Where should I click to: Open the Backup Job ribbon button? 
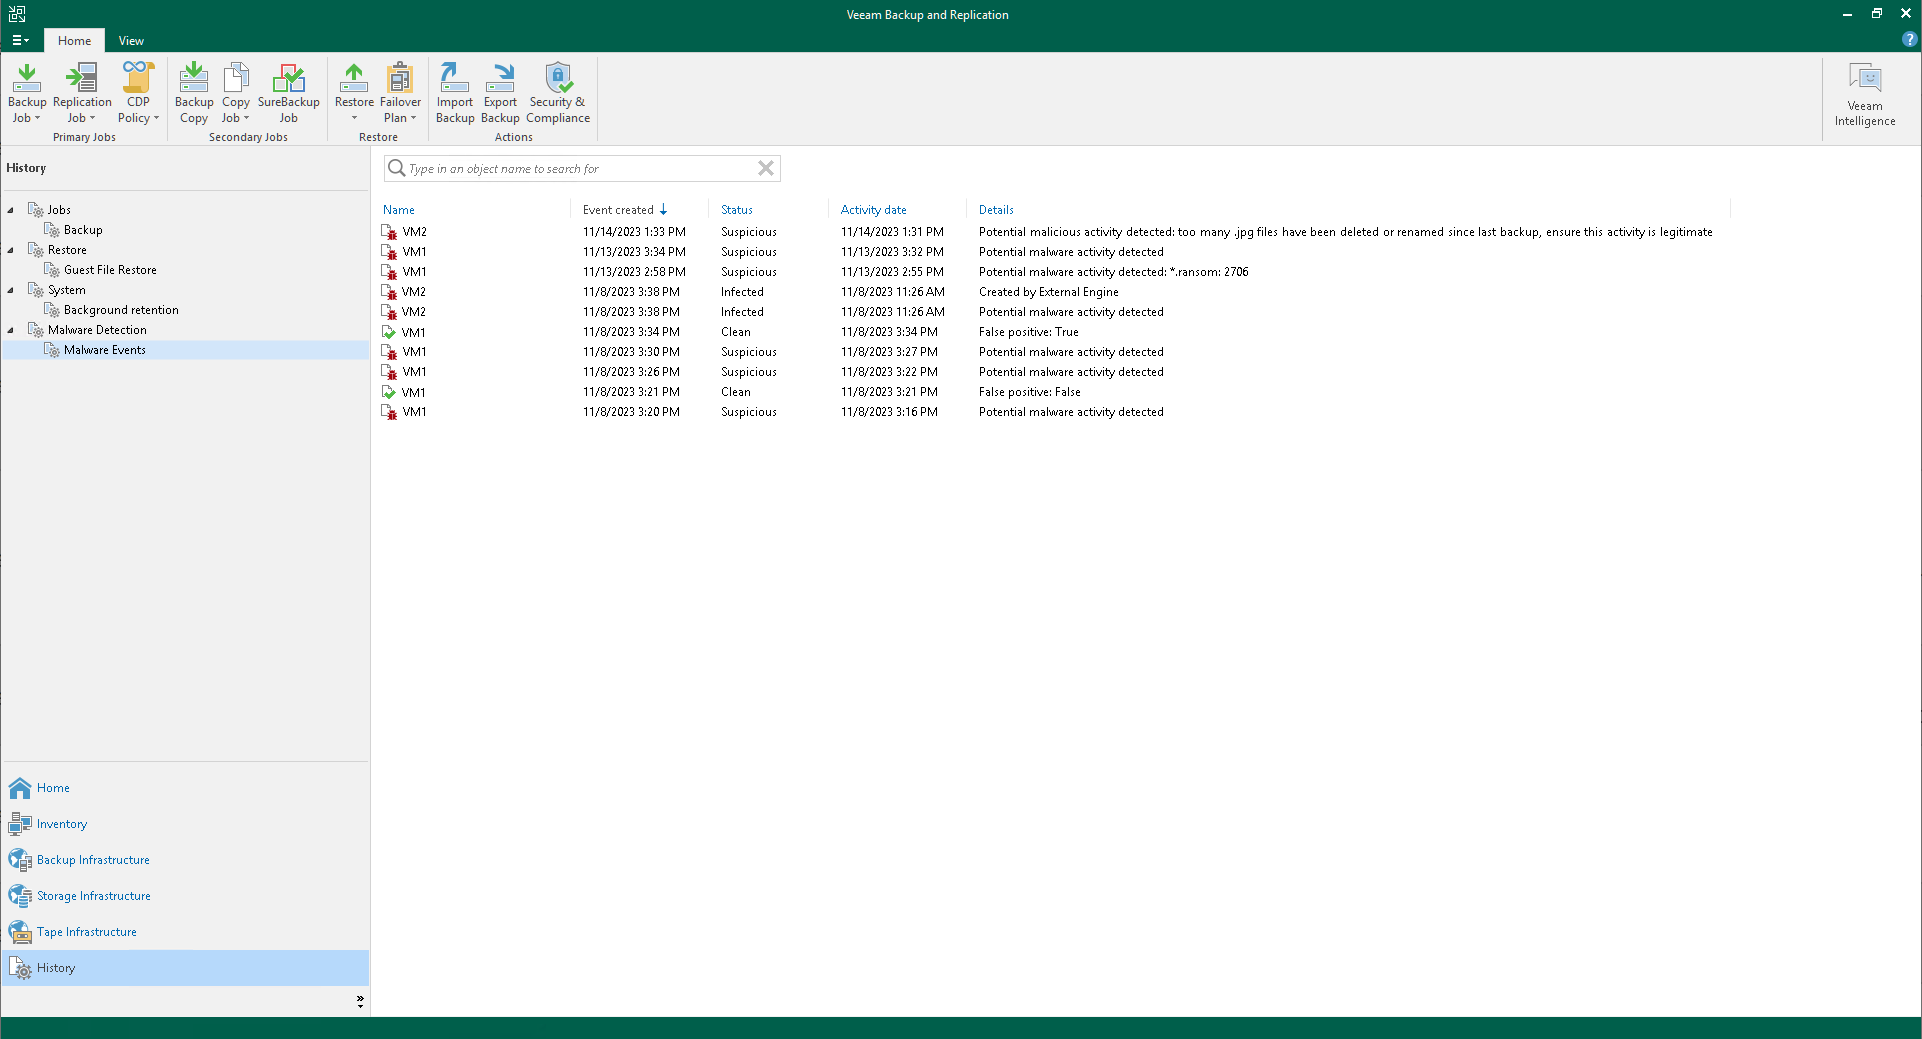coord(27,93)
